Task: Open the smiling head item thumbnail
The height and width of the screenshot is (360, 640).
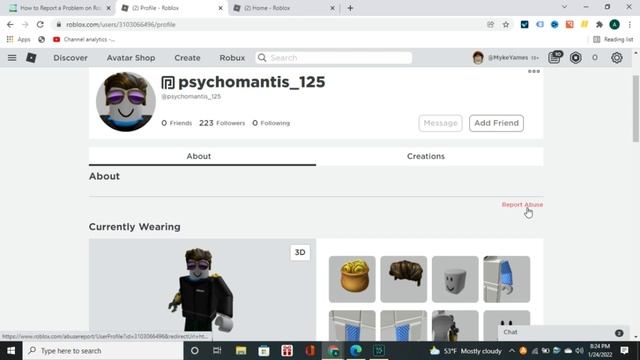Action: click(455, 279)
